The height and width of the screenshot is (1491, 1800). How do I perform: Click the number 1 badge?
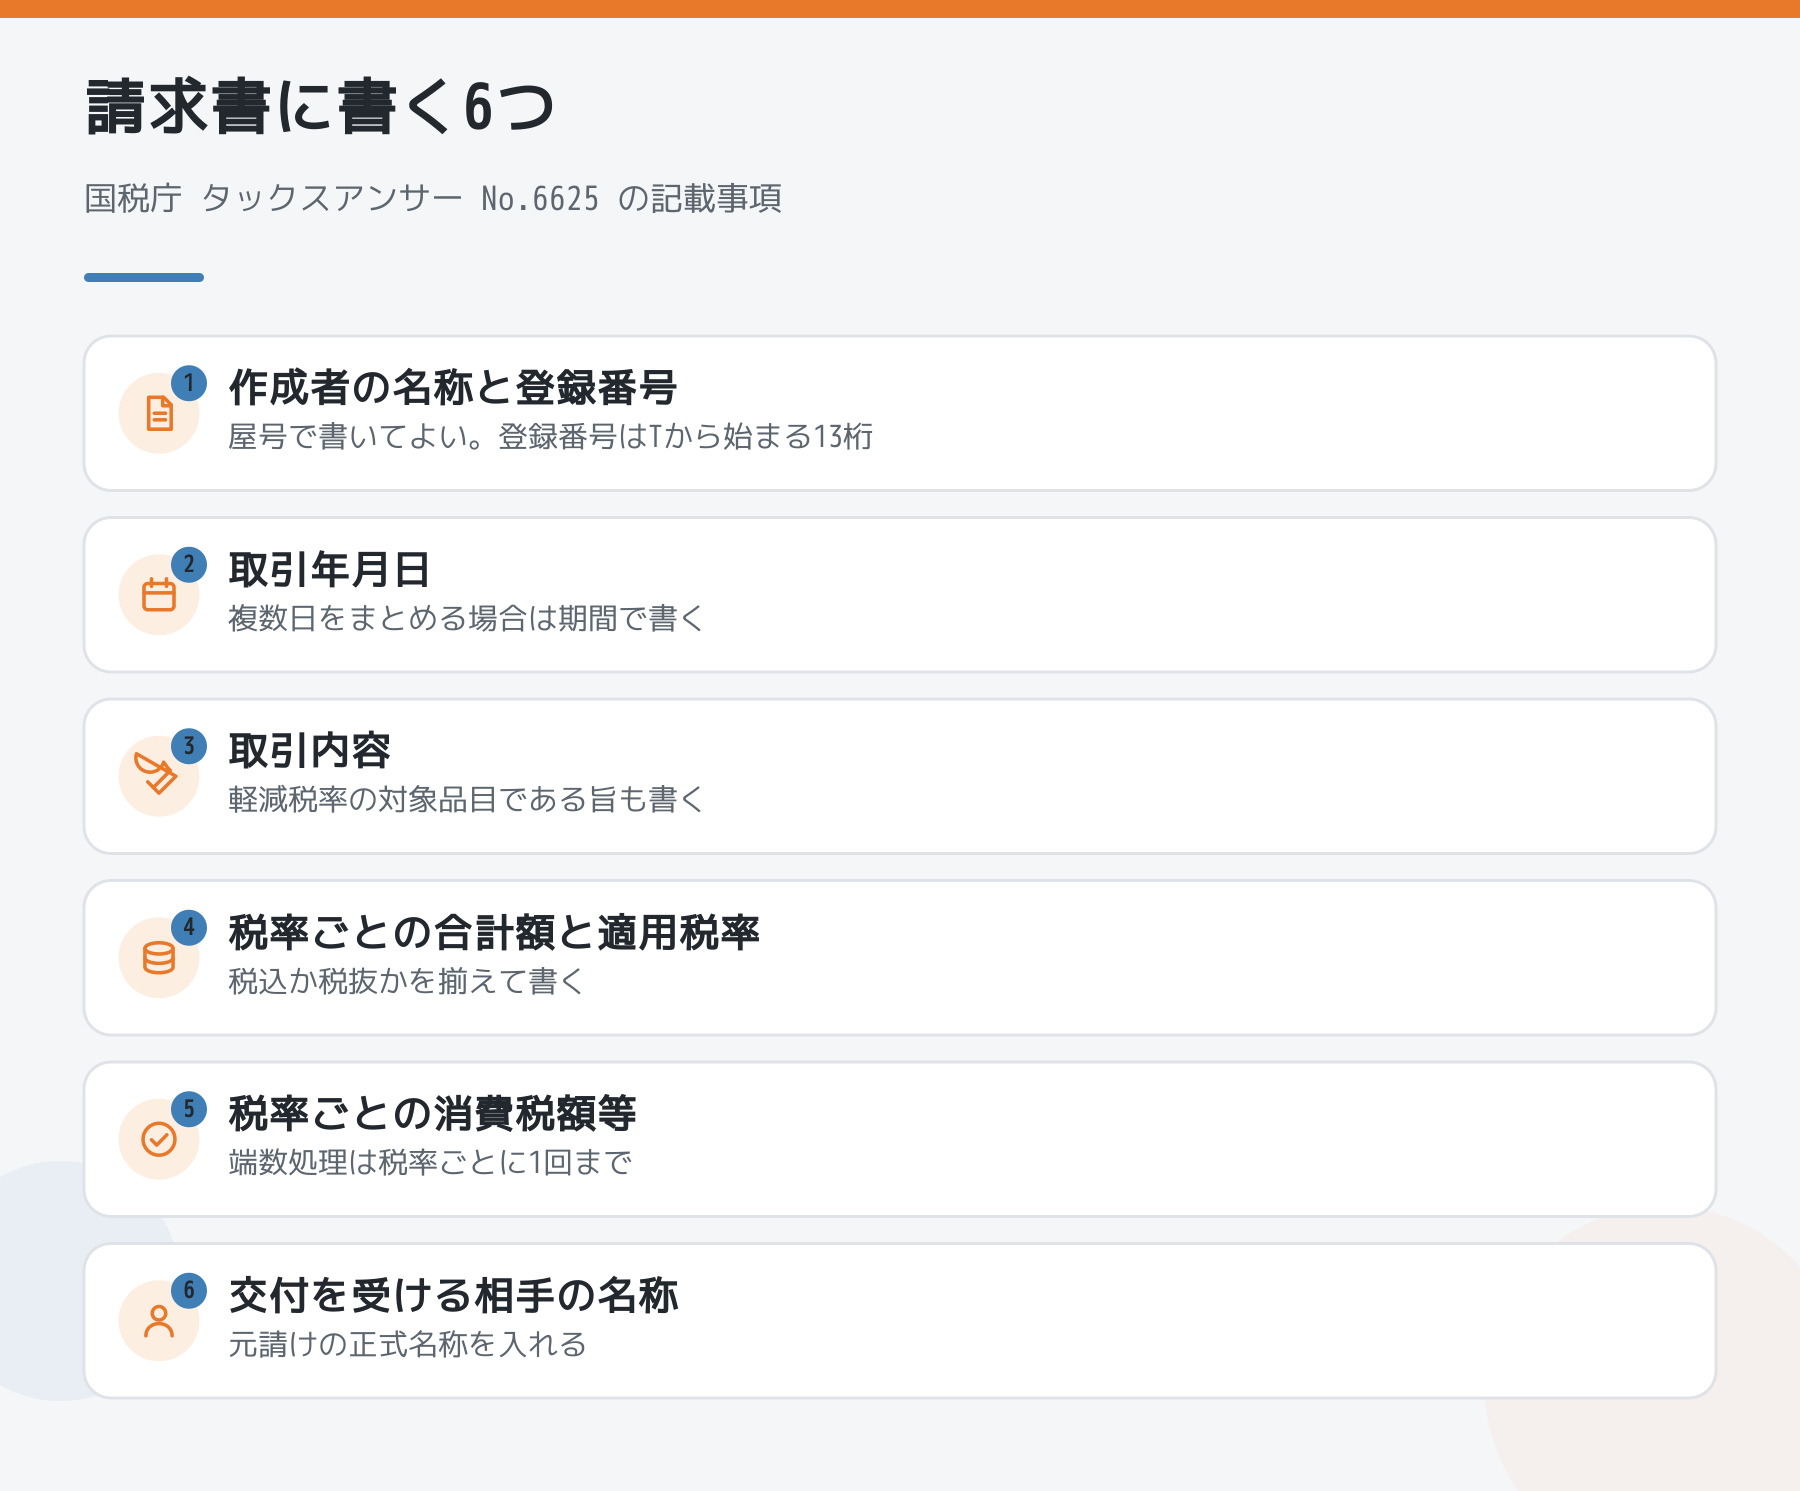pyautogui.click(x=189, y=383)
